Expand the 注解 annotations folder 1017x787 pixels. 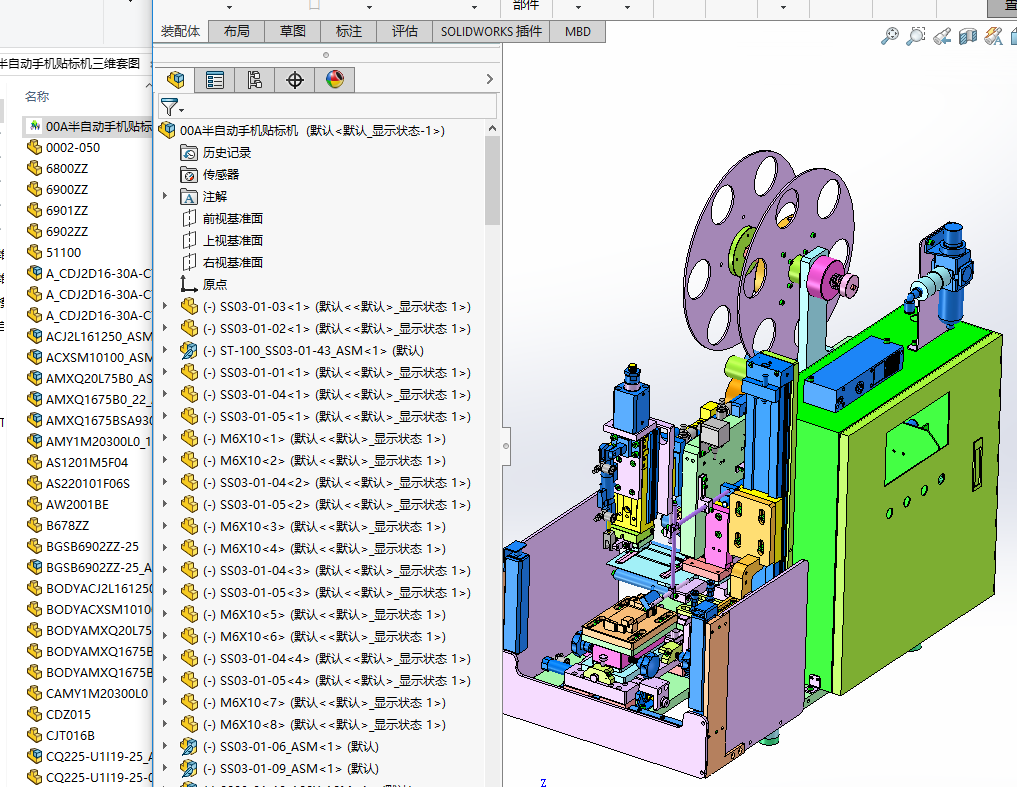(x=166, y=197)
